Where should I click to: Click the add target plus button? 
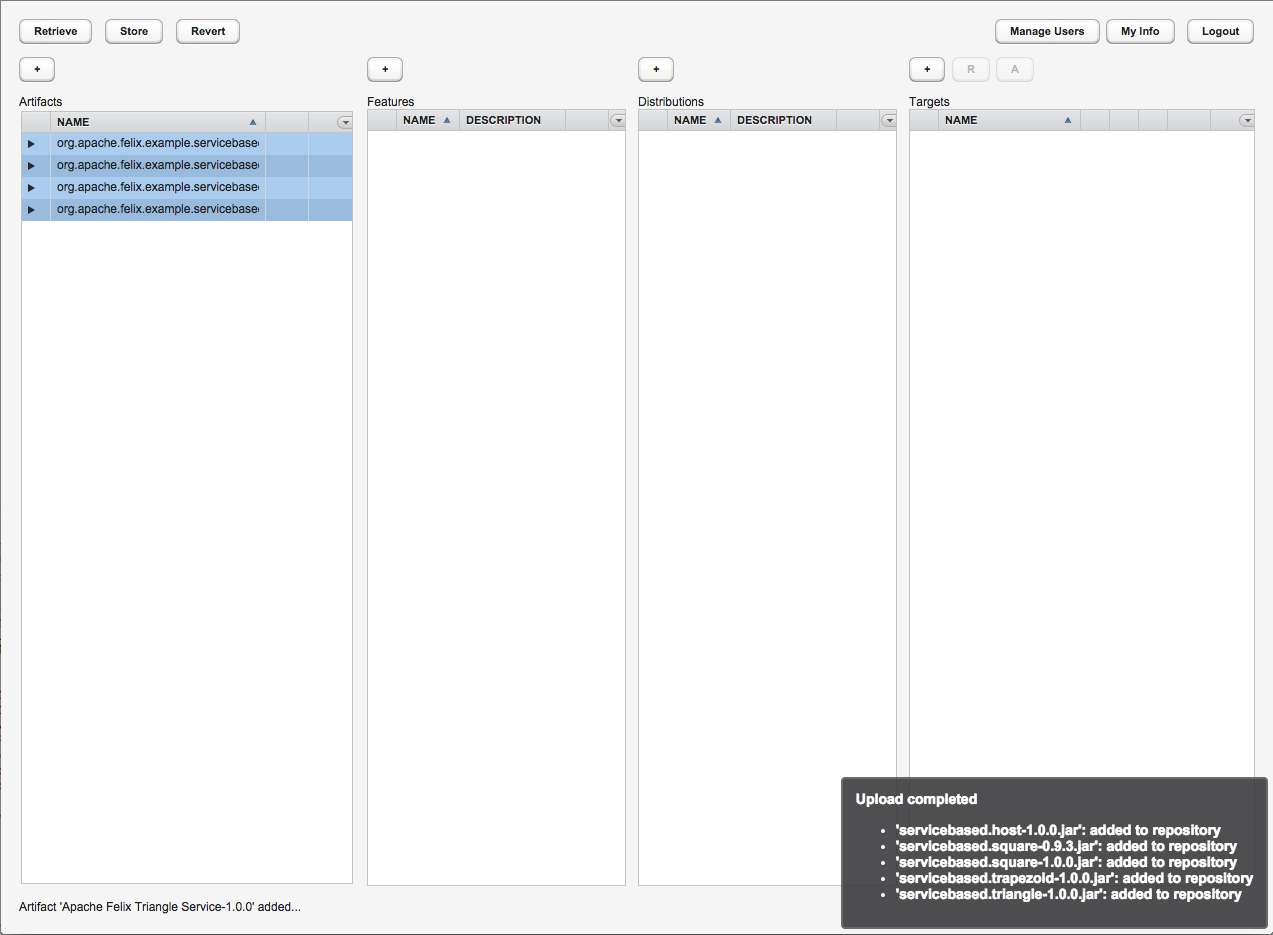(x=927, y=69)
